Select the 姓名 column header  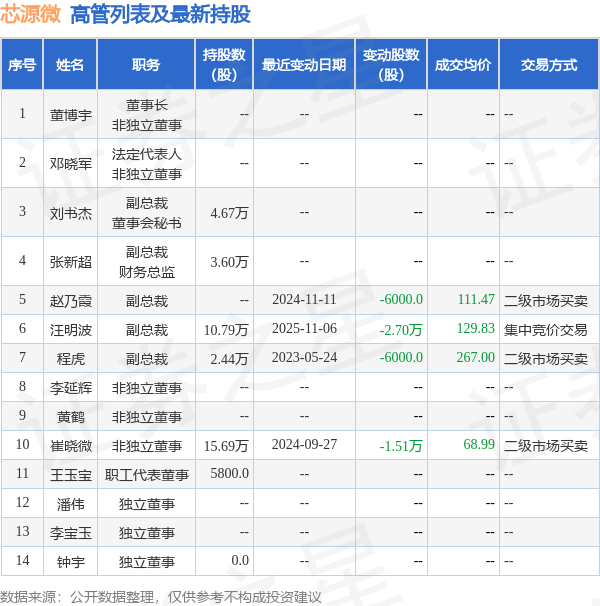coord(70,65)
